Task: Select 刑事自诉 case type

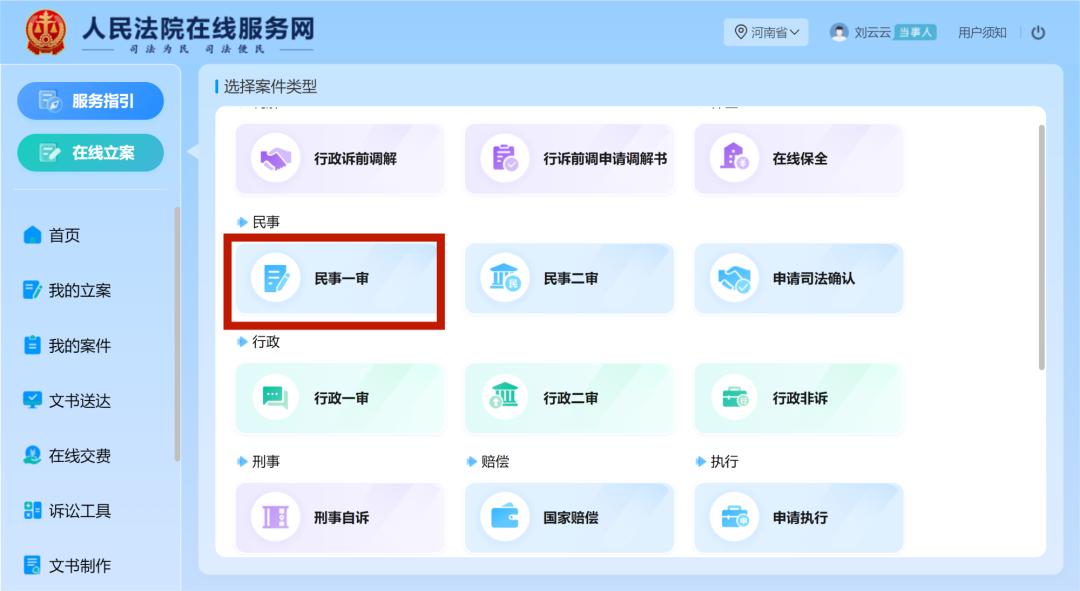Action: [340, 517]
